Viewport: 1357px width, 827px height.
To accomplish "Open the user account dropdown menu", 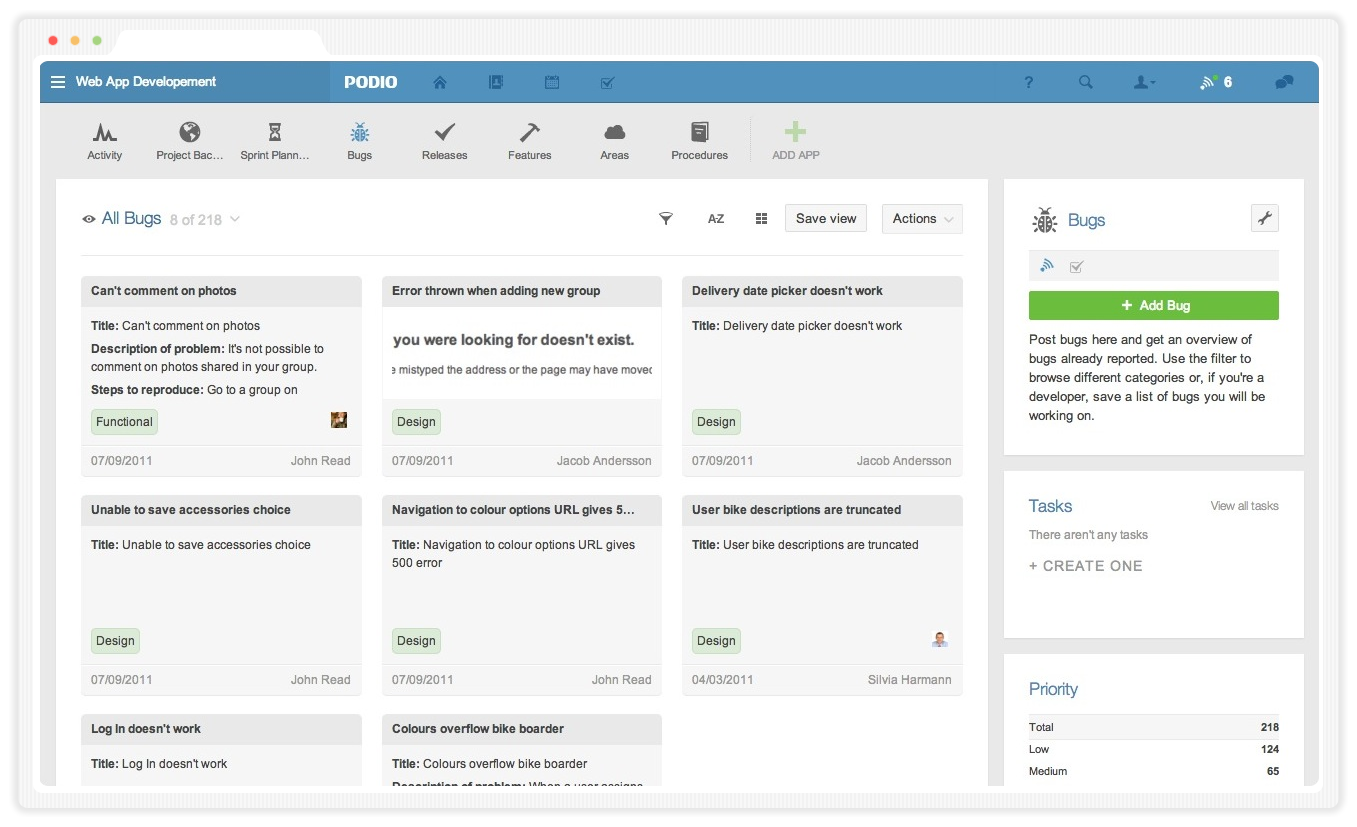I will click(x=1144, y=83).
